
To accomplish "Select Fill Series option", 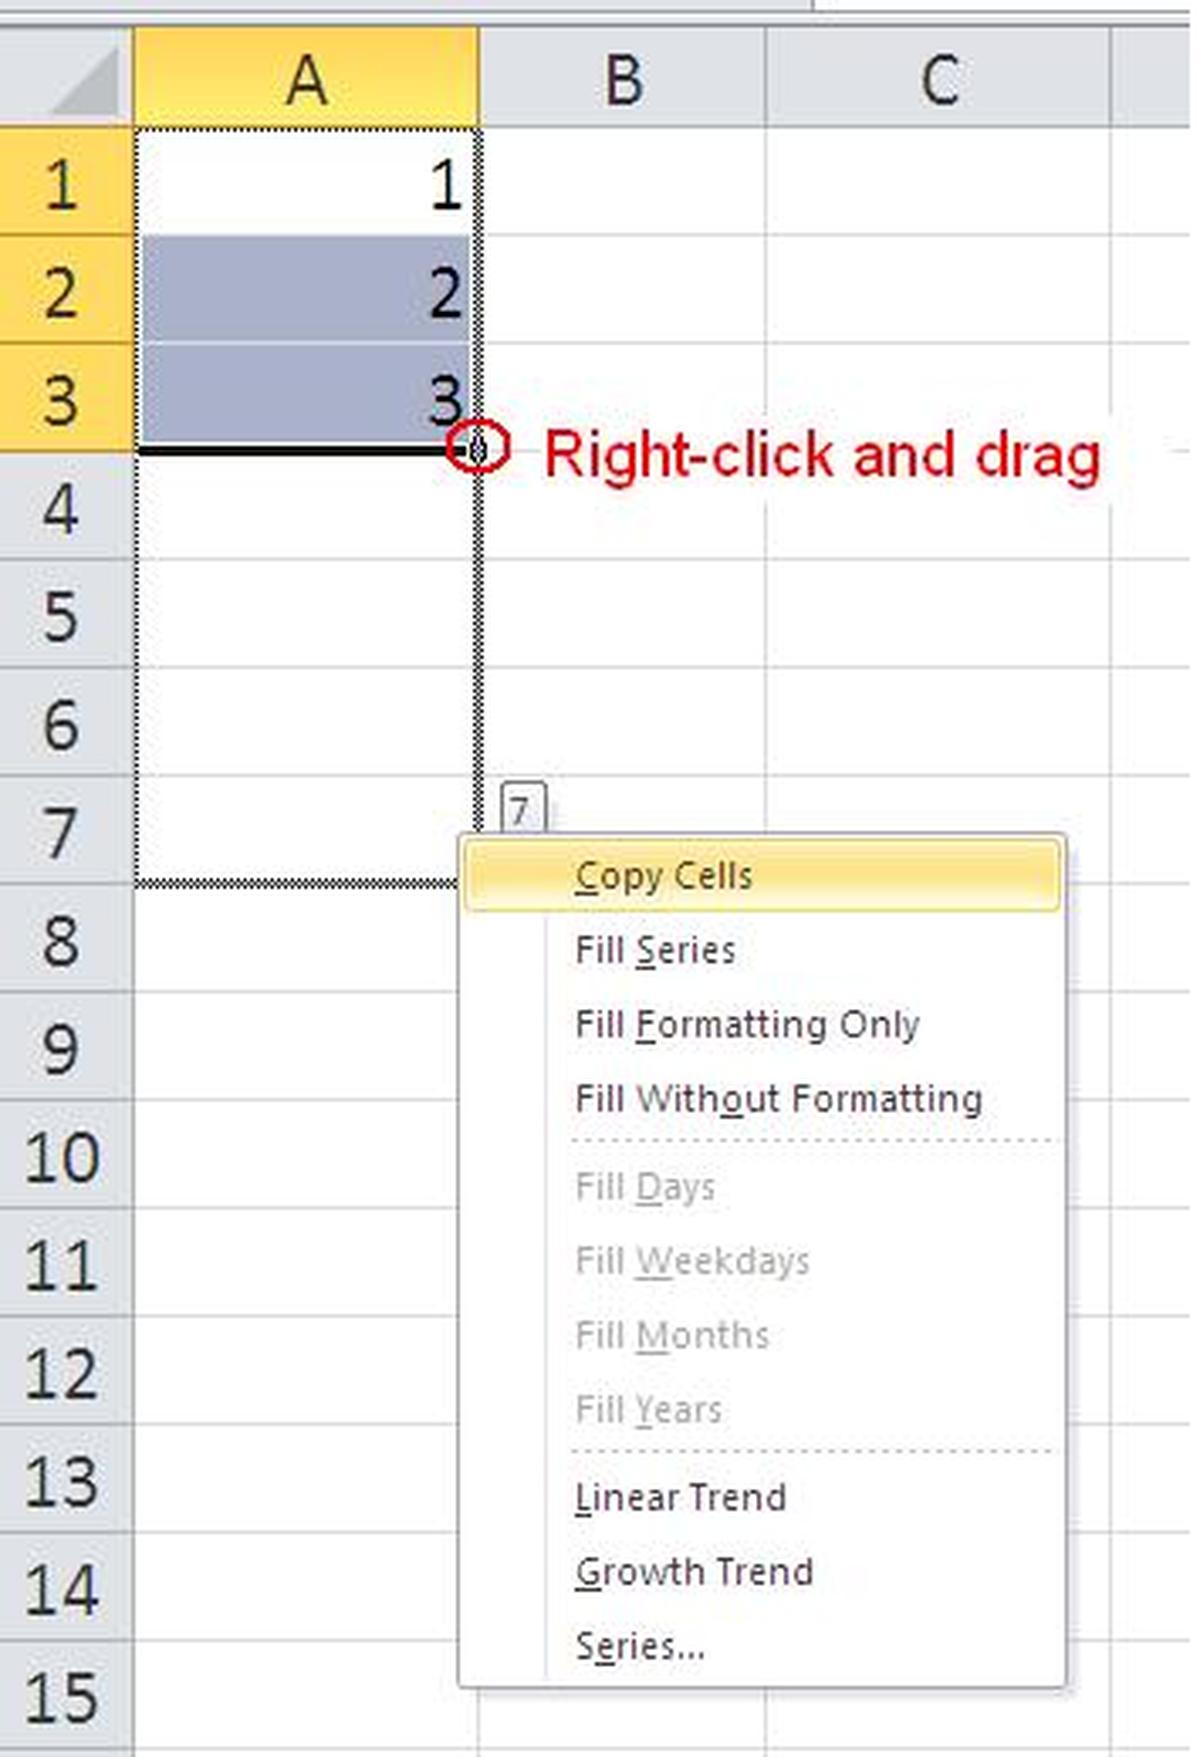I will (x=654, y=949).
